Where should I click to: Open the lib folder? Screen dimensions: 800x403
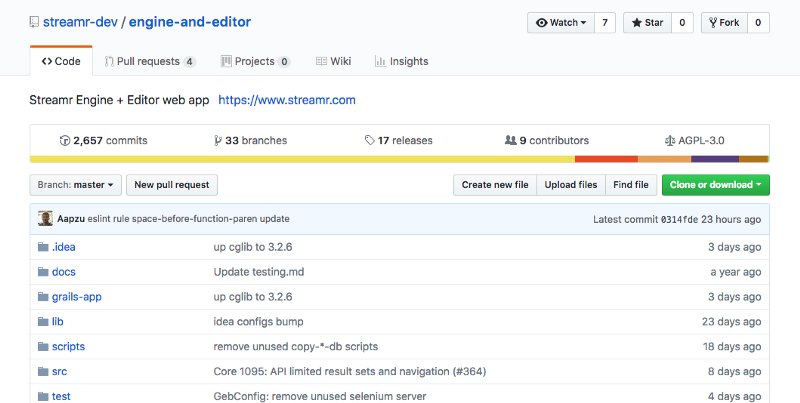coord(58,321)
